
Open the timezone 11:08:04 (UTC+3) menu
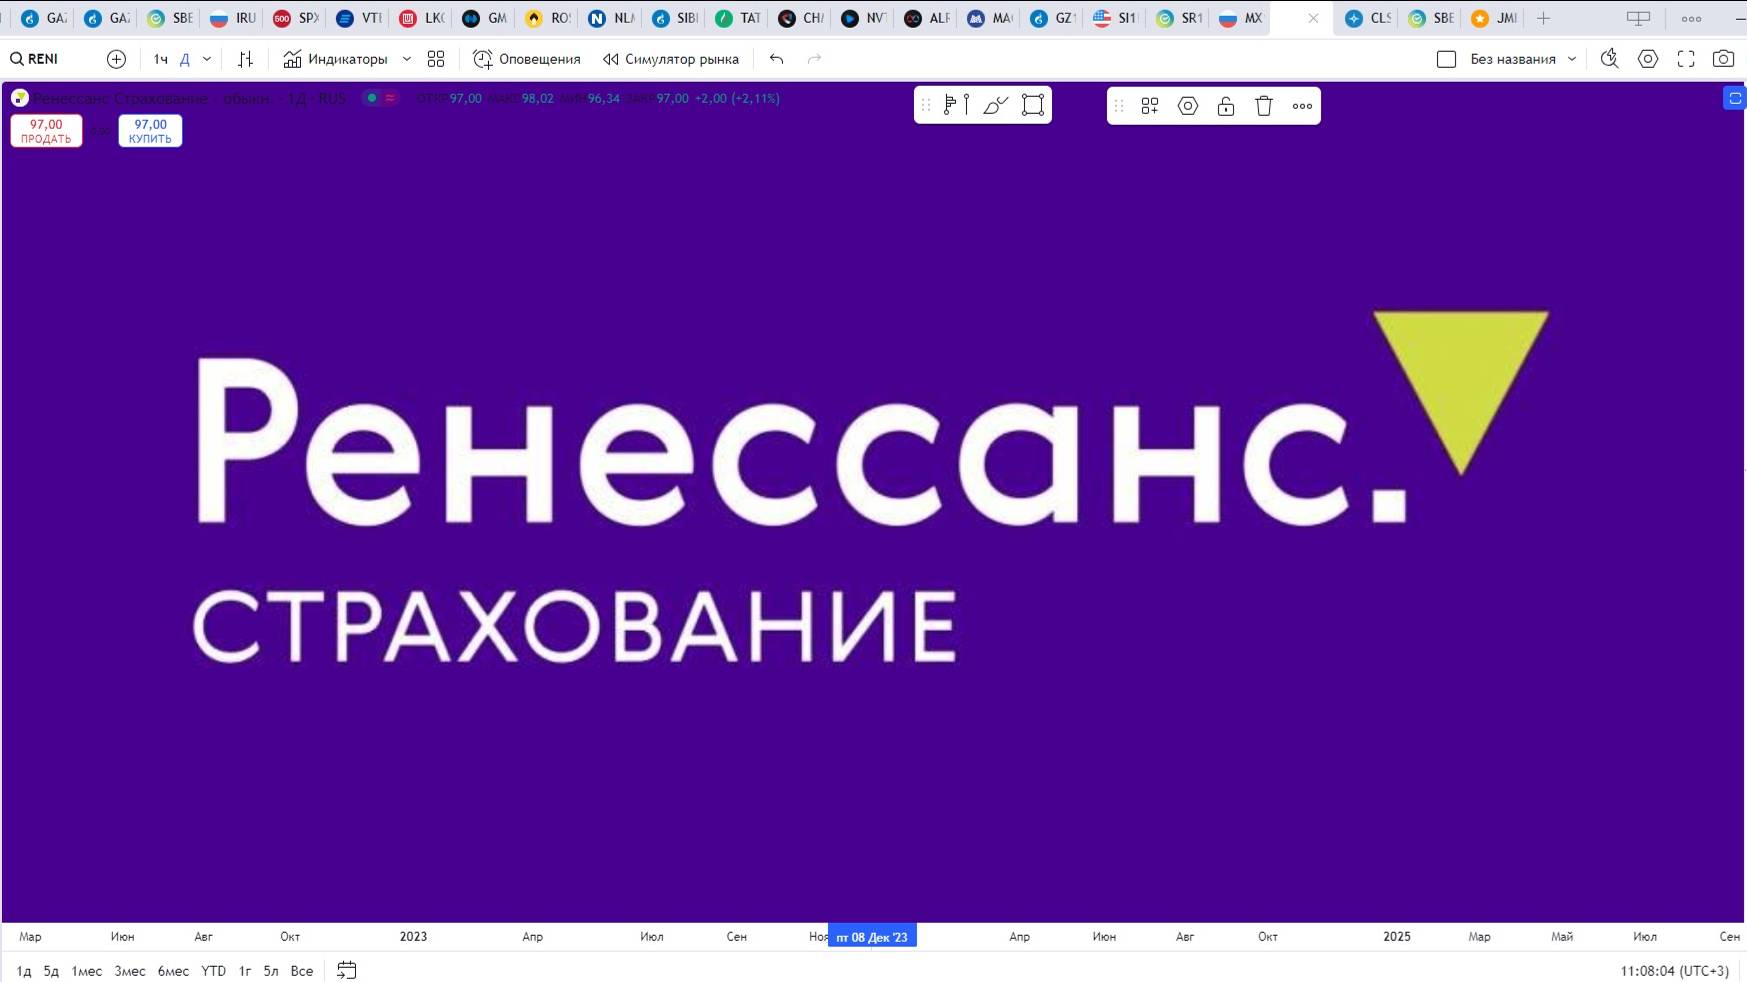[x=1674, y=971]
